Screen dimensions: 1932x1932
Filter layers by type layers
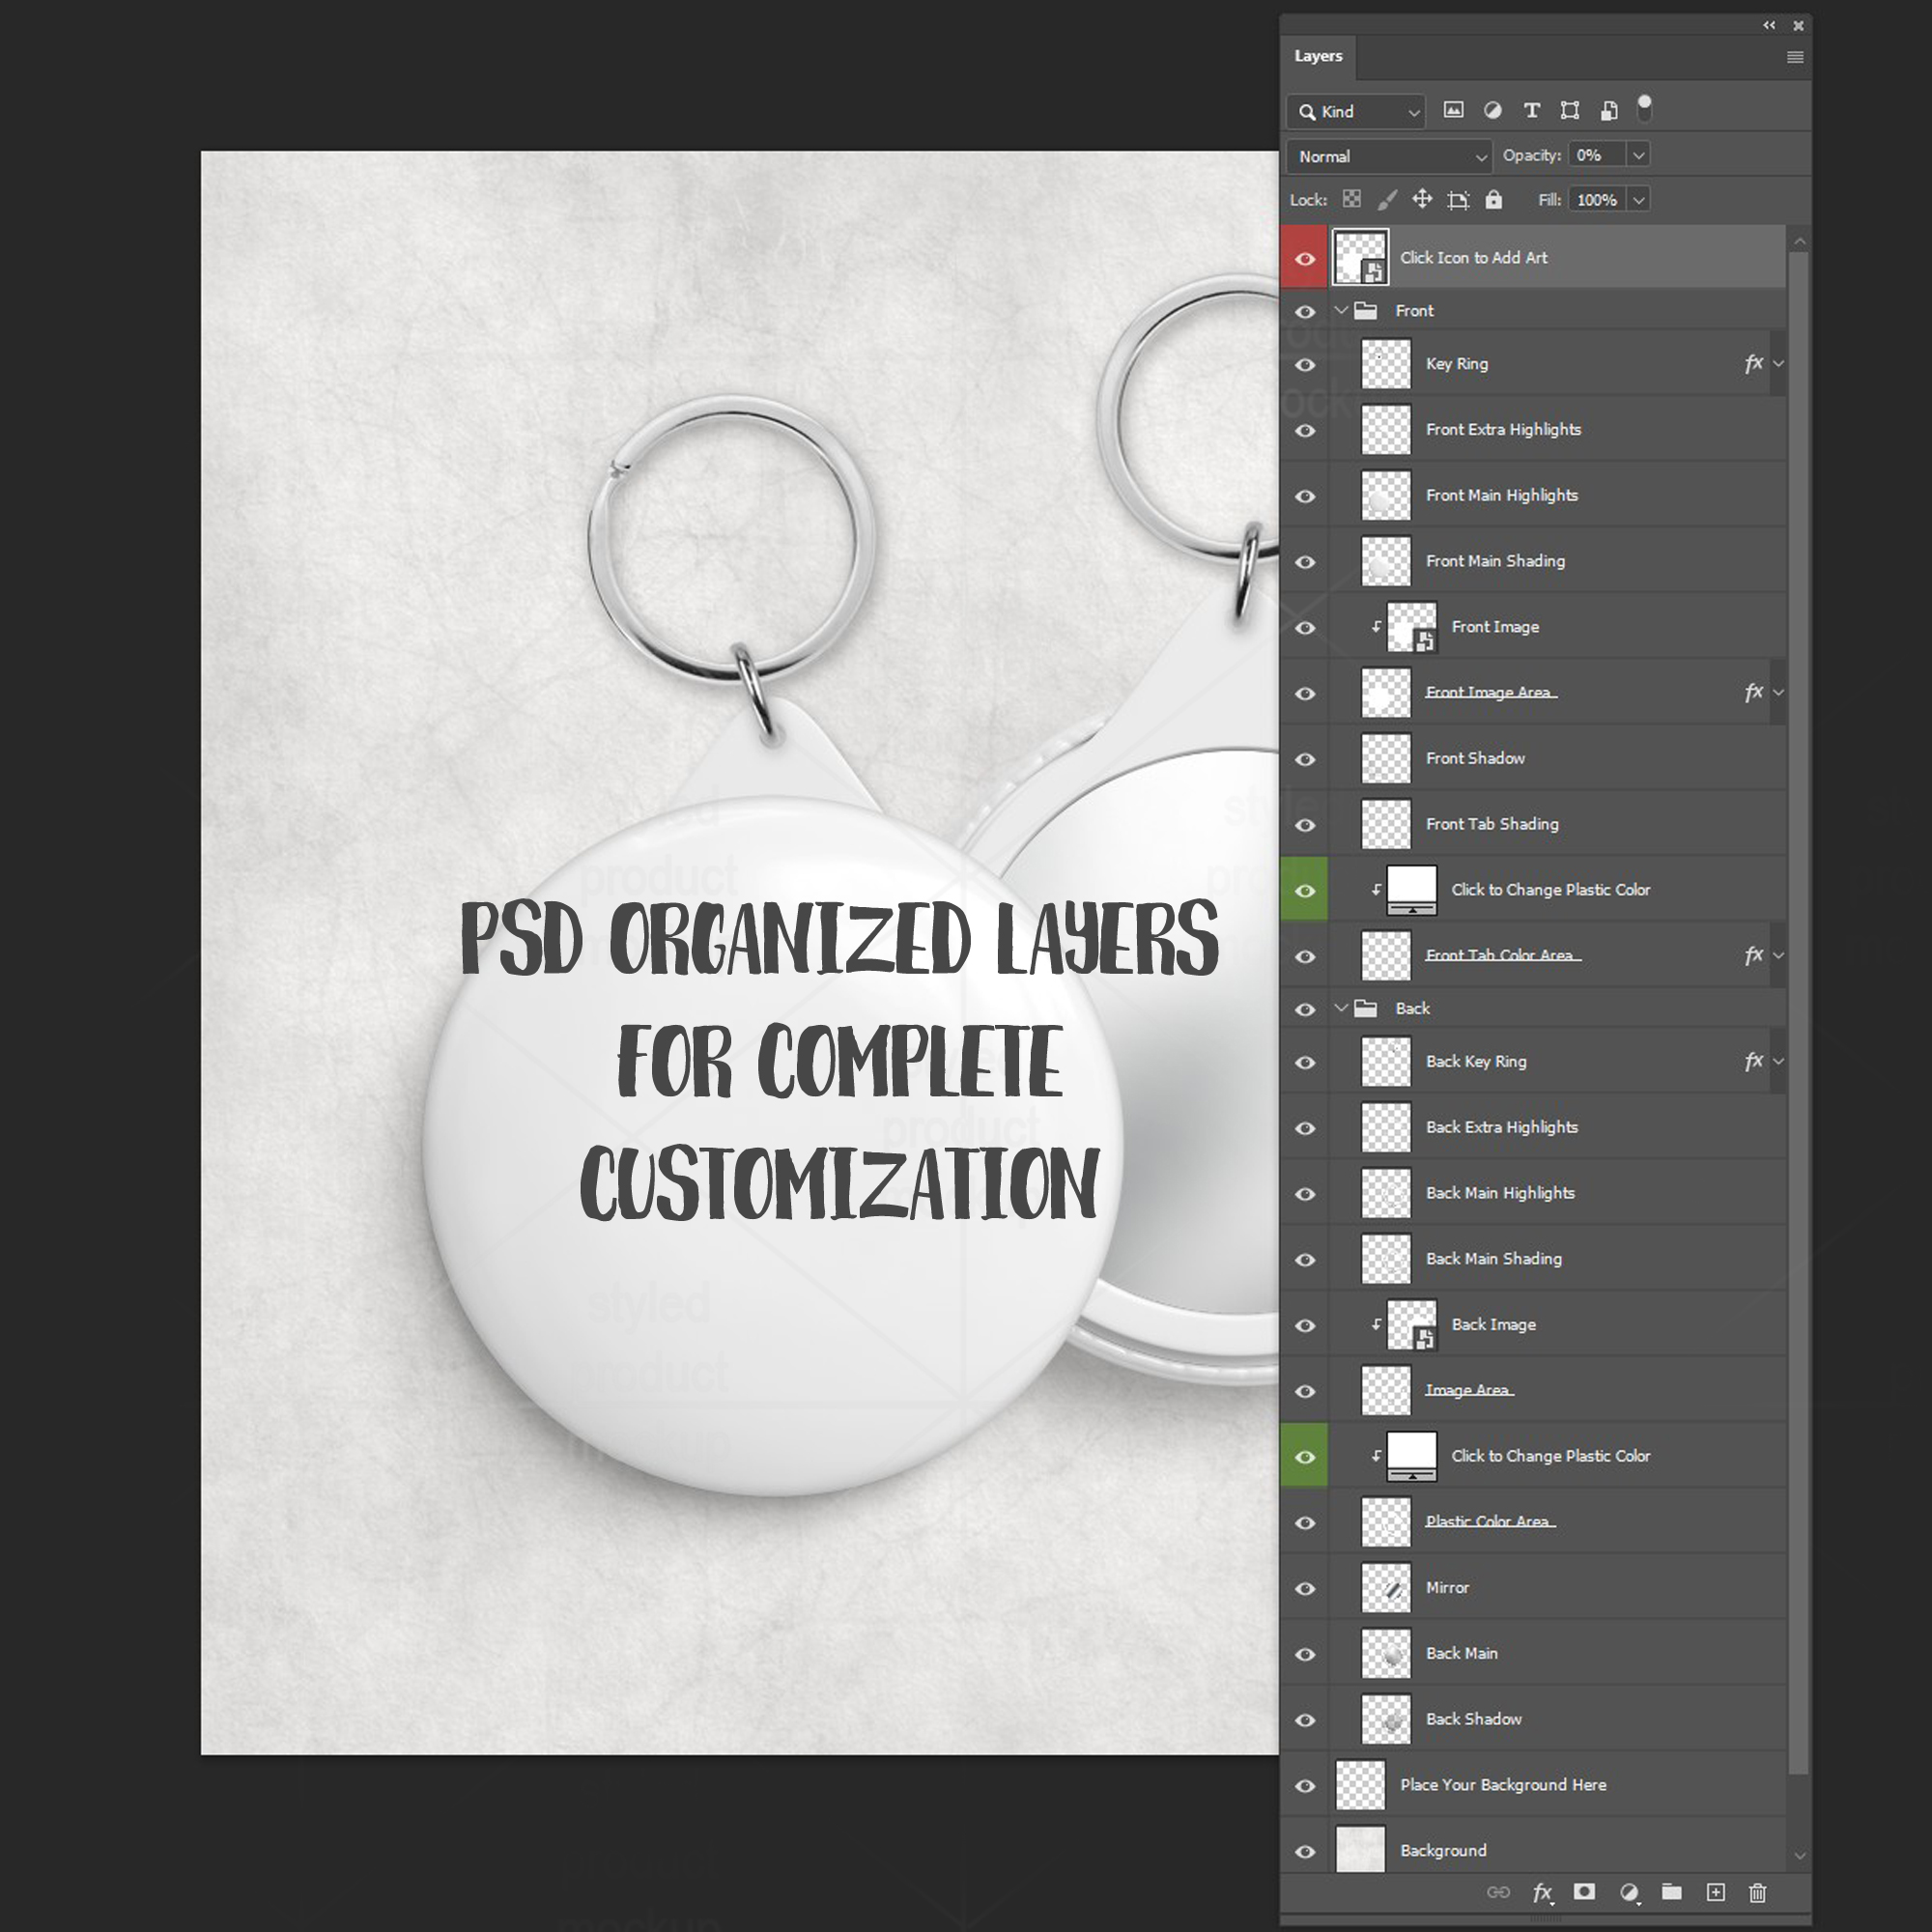[1531, 110]
